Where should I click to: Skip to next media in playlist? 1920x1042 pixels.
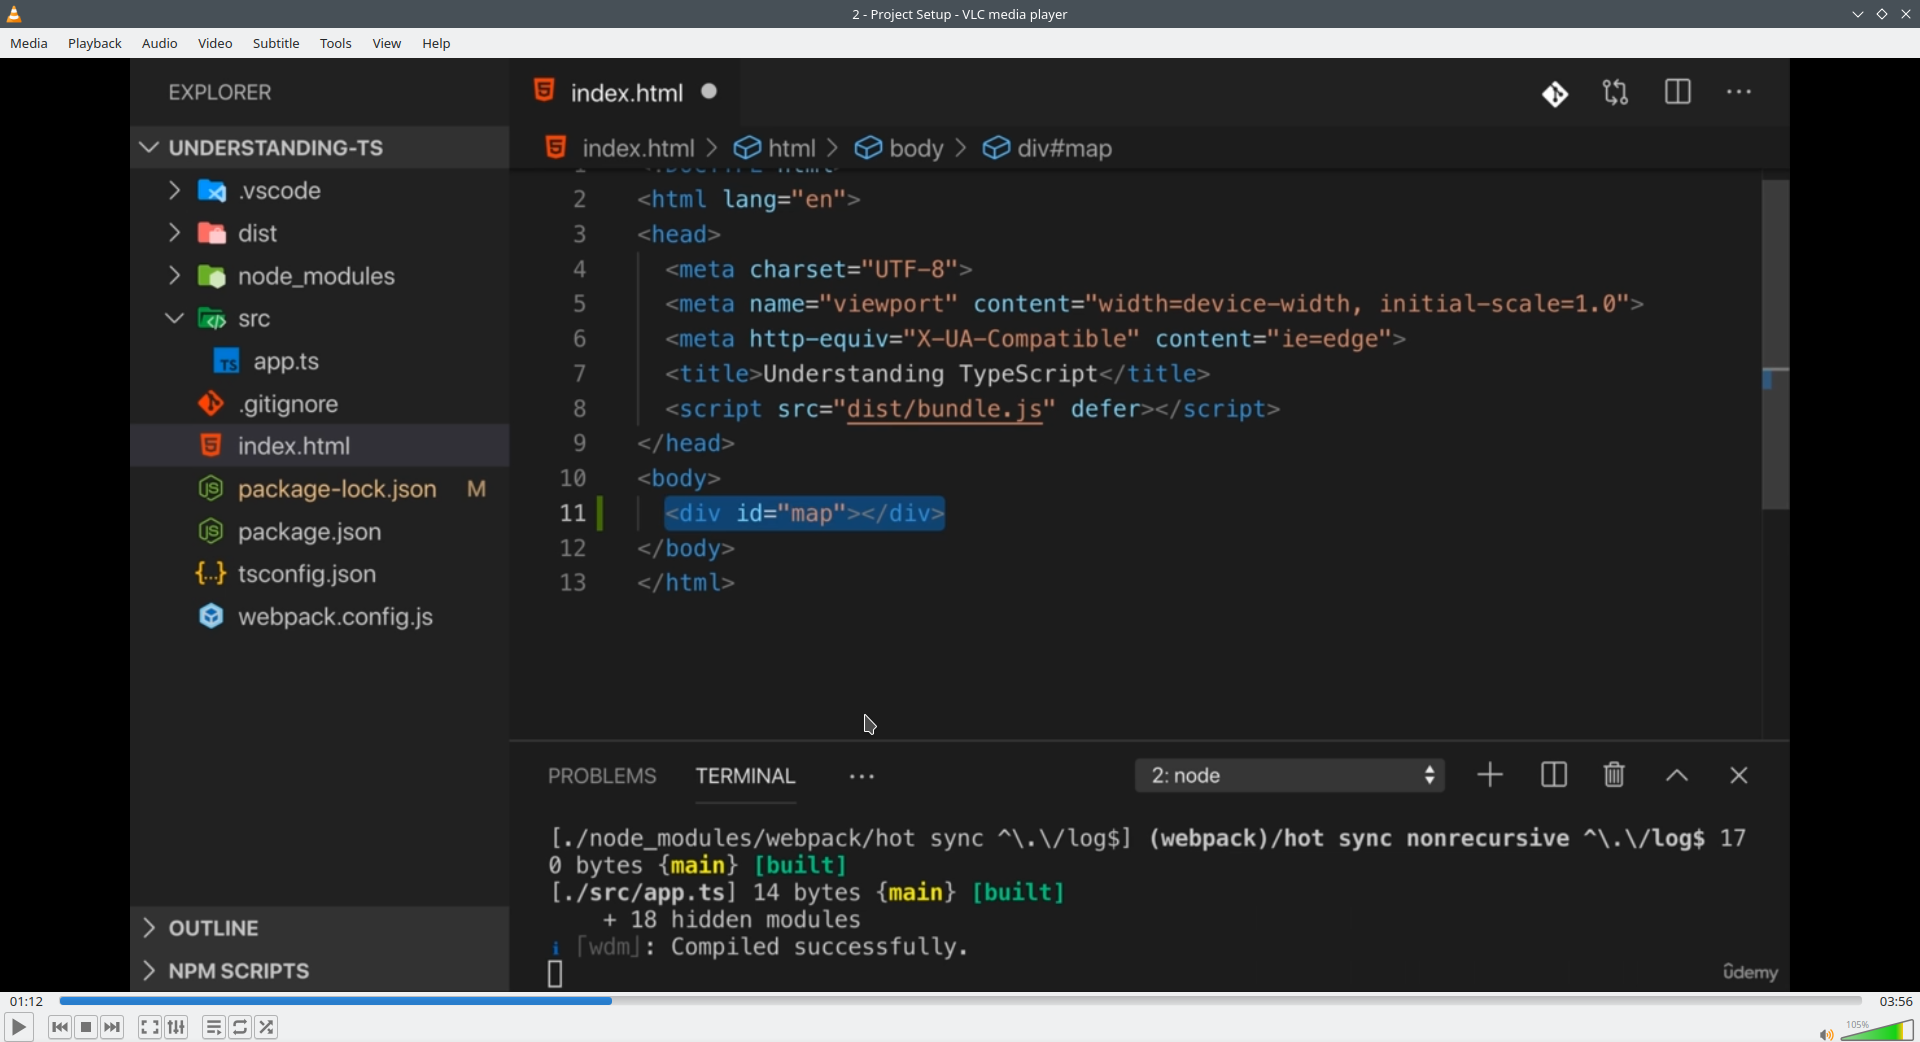click(x=113, y=1027)
